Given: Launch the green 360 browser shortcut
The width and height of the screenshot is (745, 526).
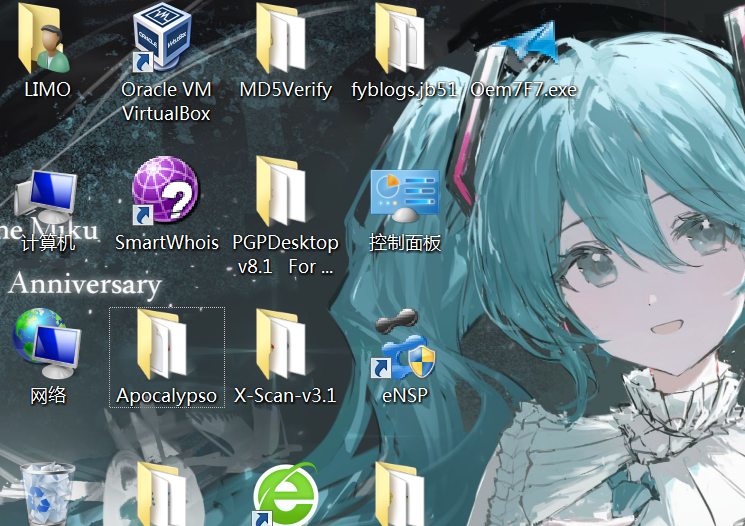Looking at the screenshot, I should [285, 495].
